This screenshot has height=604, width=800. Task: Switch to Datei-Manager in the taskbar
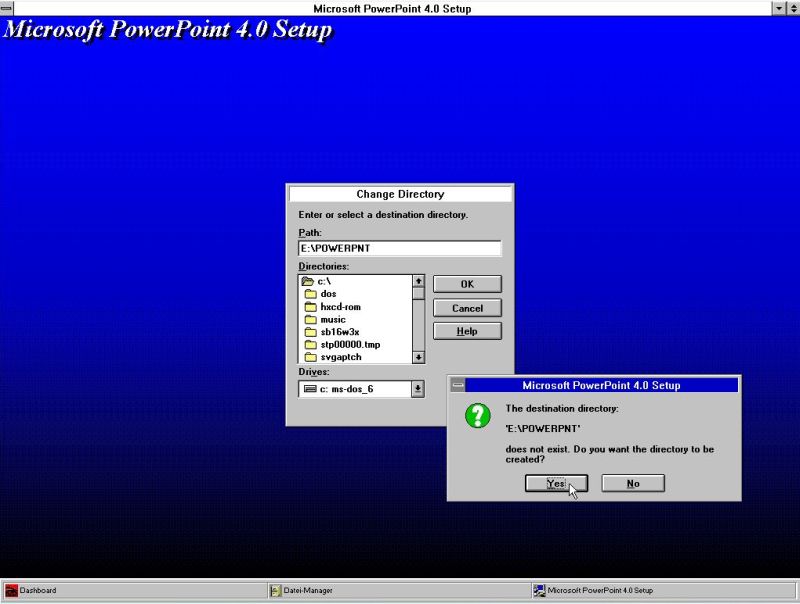click(398, 591)
